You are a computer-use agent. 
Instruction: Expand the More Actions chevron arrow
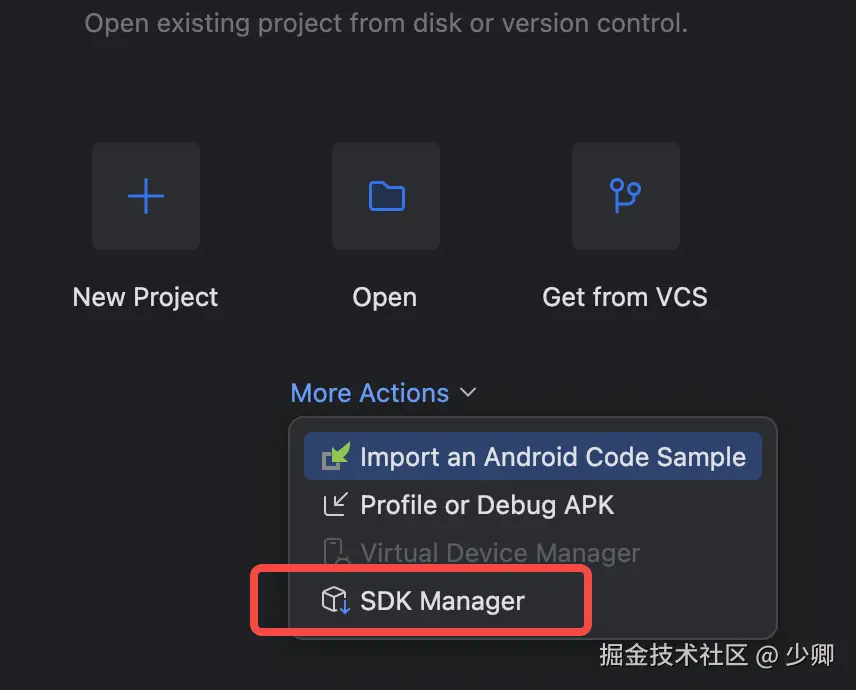tap(468, 394)
